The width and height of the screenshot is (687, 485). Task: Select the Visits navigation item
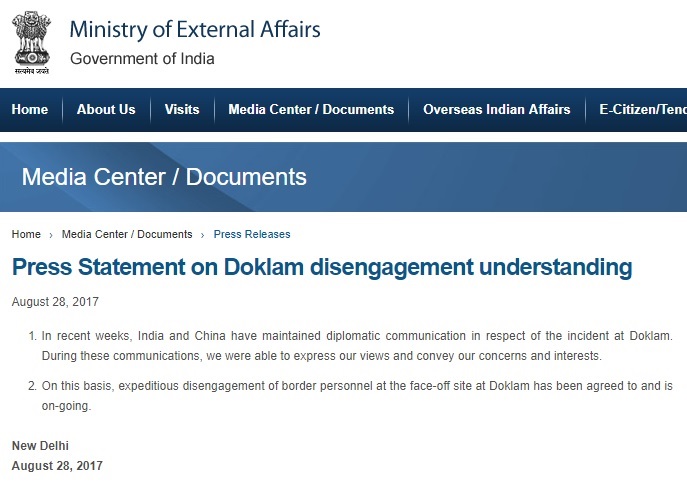[182, 110]
